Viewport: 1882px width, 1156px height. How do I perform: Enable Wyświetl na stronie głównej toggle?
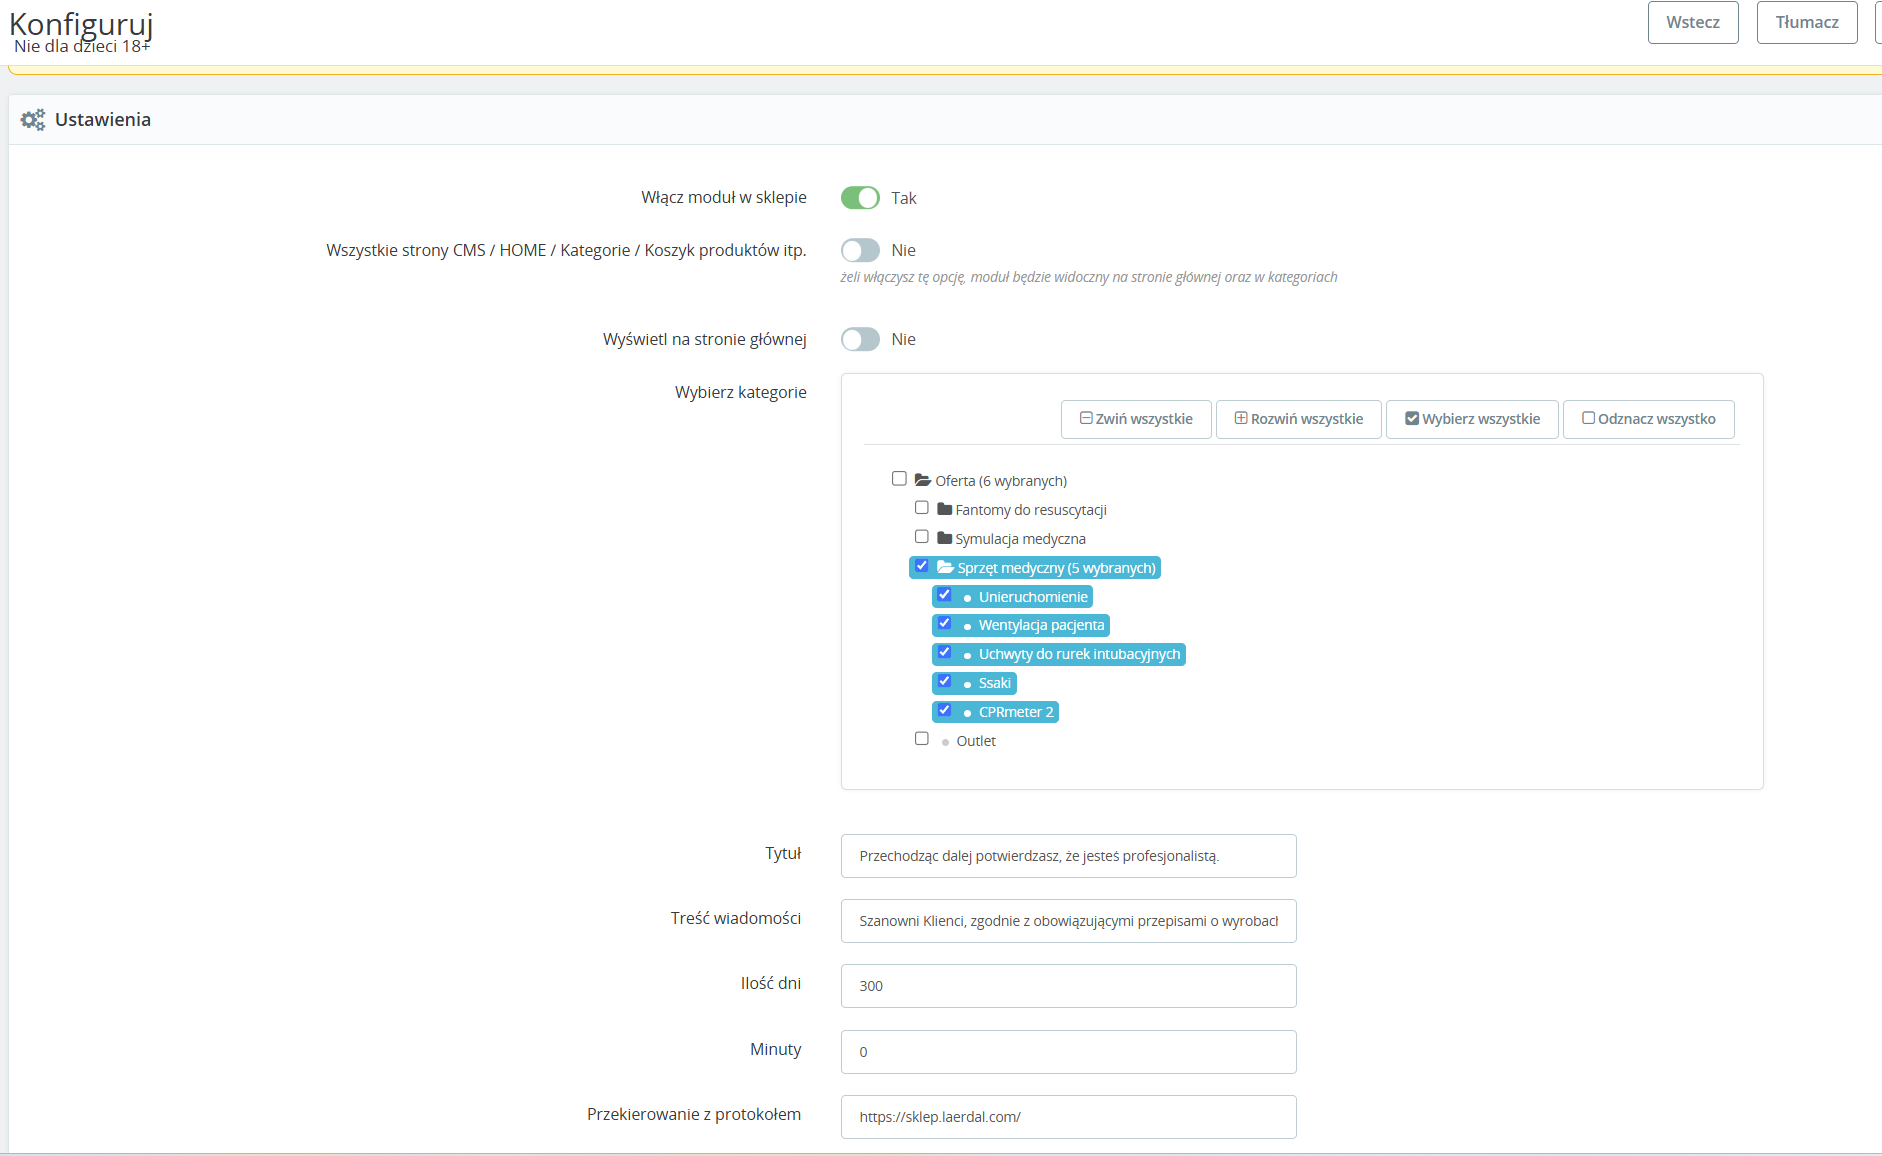coord(860,339)
